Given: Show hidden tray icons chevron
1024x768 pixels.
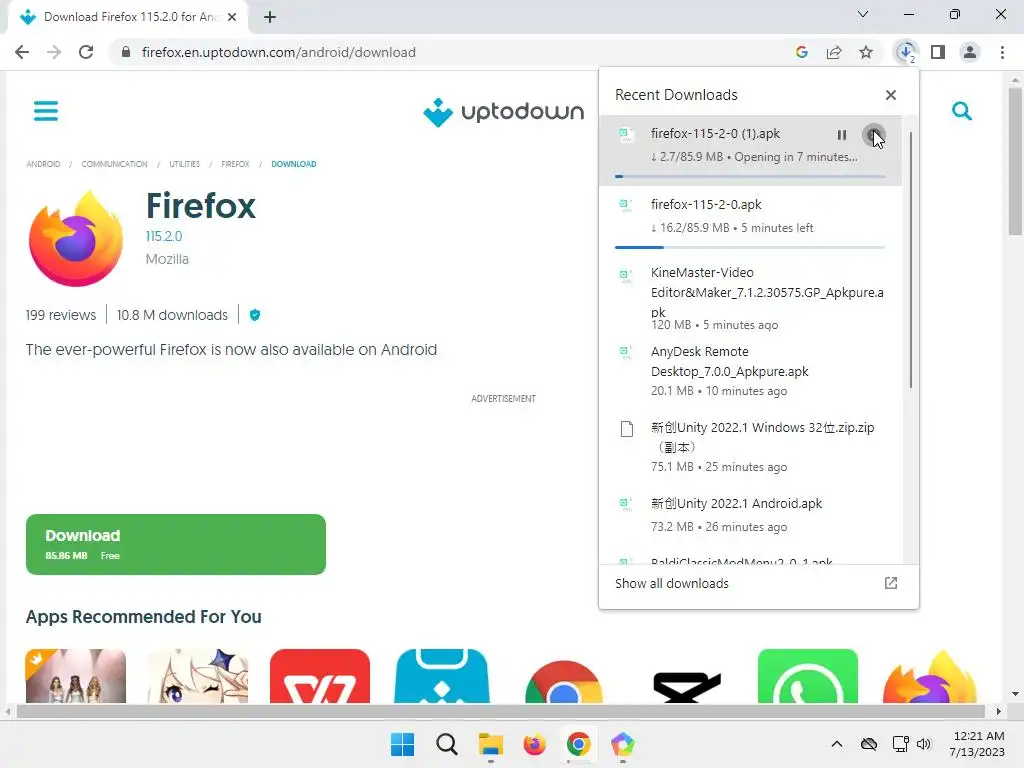Looking at the screenshot, I should (837, 744).
